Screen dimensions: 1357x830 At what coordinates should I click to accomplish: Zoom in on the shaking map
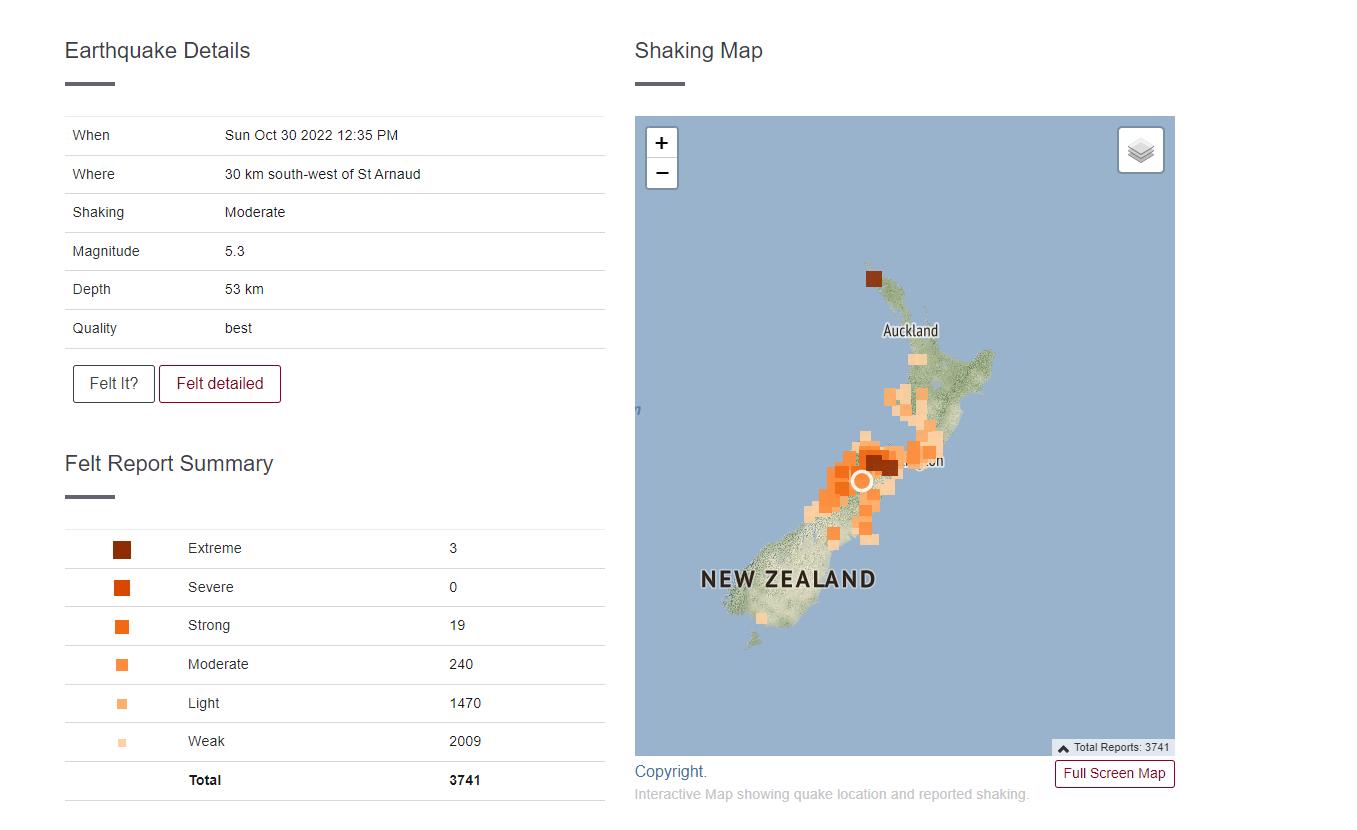(x=661, y=143)
